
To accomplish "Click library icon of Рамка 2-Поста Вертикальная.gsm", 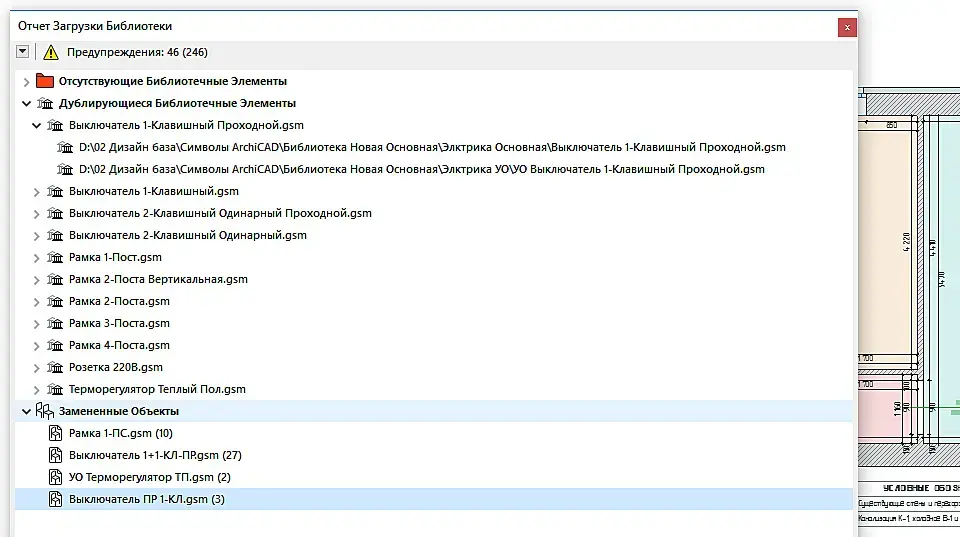I will 55,279.
